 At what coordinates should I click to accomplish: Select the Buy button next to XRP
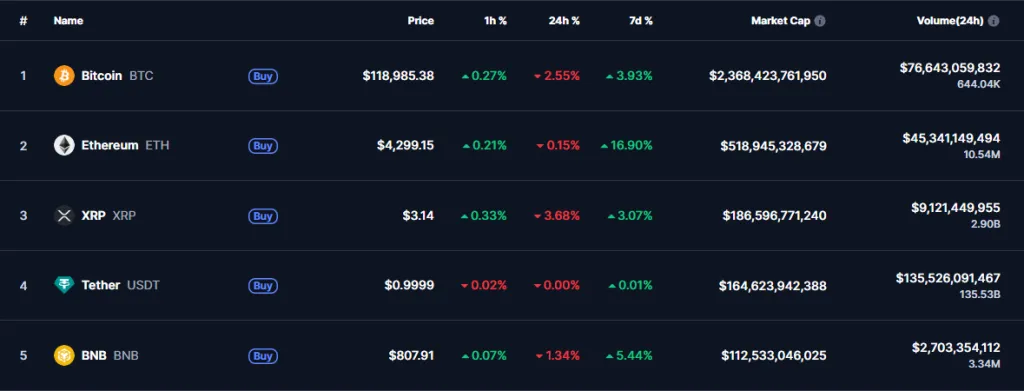[263, 216]
